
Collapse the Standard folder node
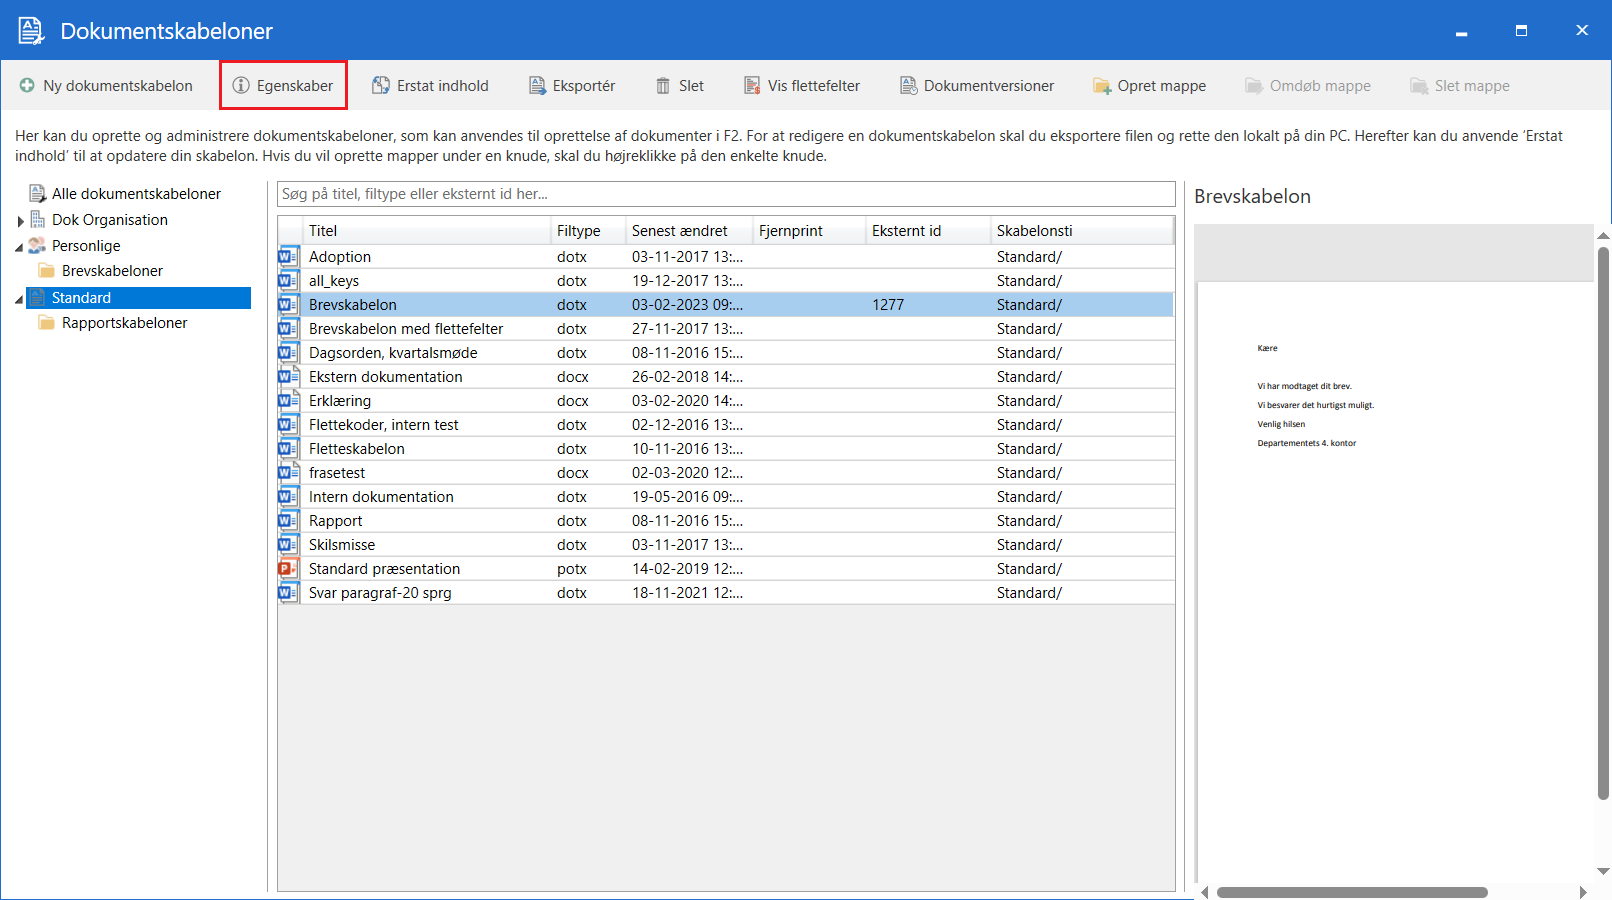[19, 299]
